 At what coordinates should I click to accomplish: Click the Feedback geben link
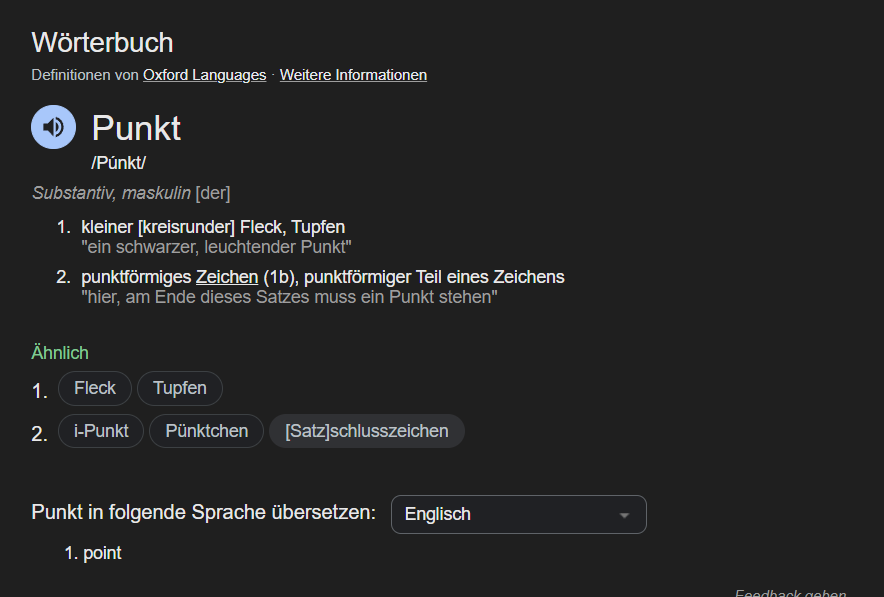tap(790, 593)
